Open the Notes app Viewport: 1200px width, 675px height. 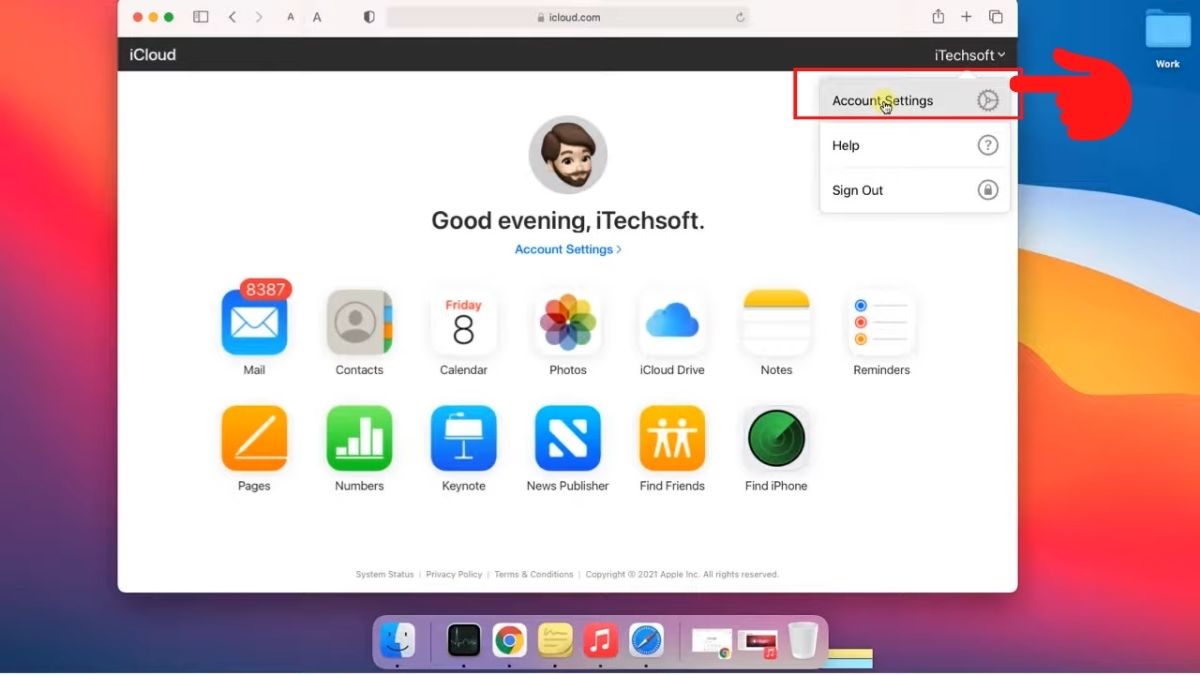tap(776, 322)
